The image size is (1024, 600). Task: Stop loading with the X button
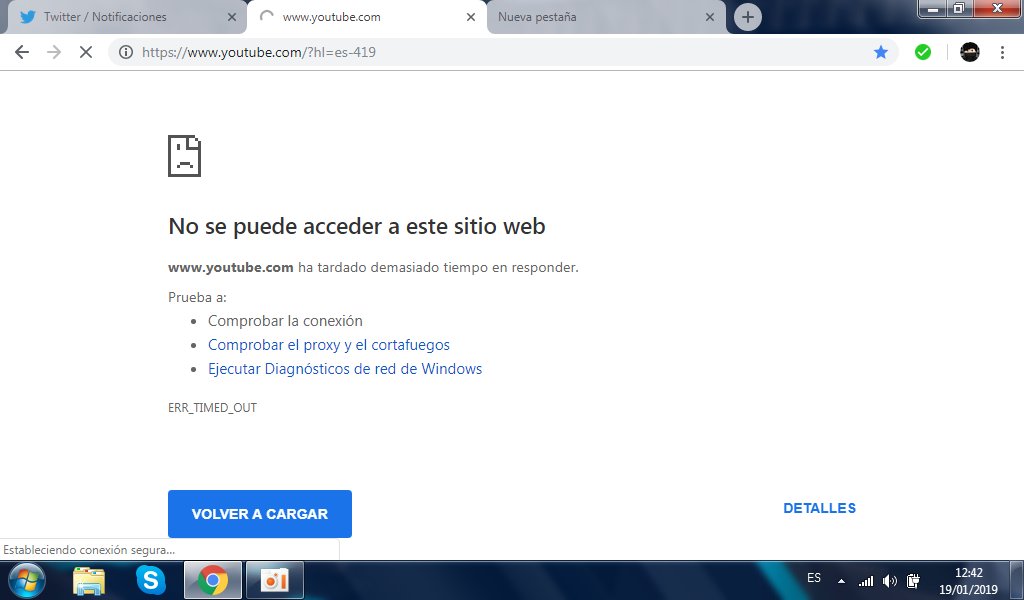[86, 52]
